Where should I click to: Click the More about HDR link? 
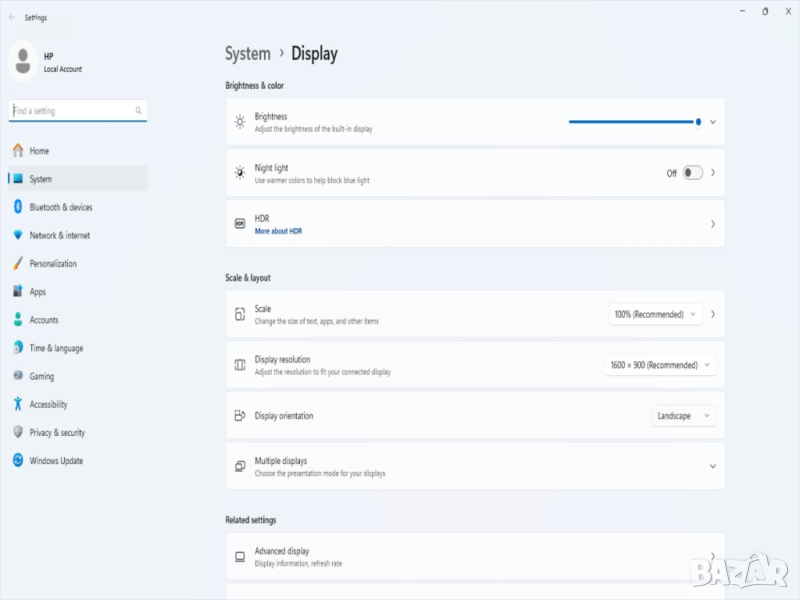click(278, 231)
